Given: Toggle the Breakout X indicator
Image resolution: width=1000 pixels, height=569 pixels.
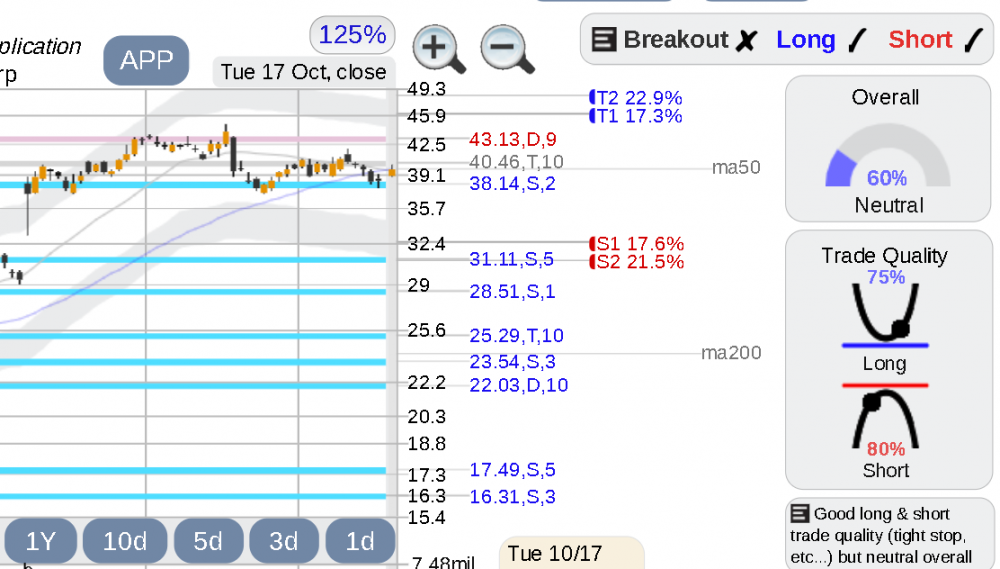Looking at the screenshot, I should (x=746, y=40).
